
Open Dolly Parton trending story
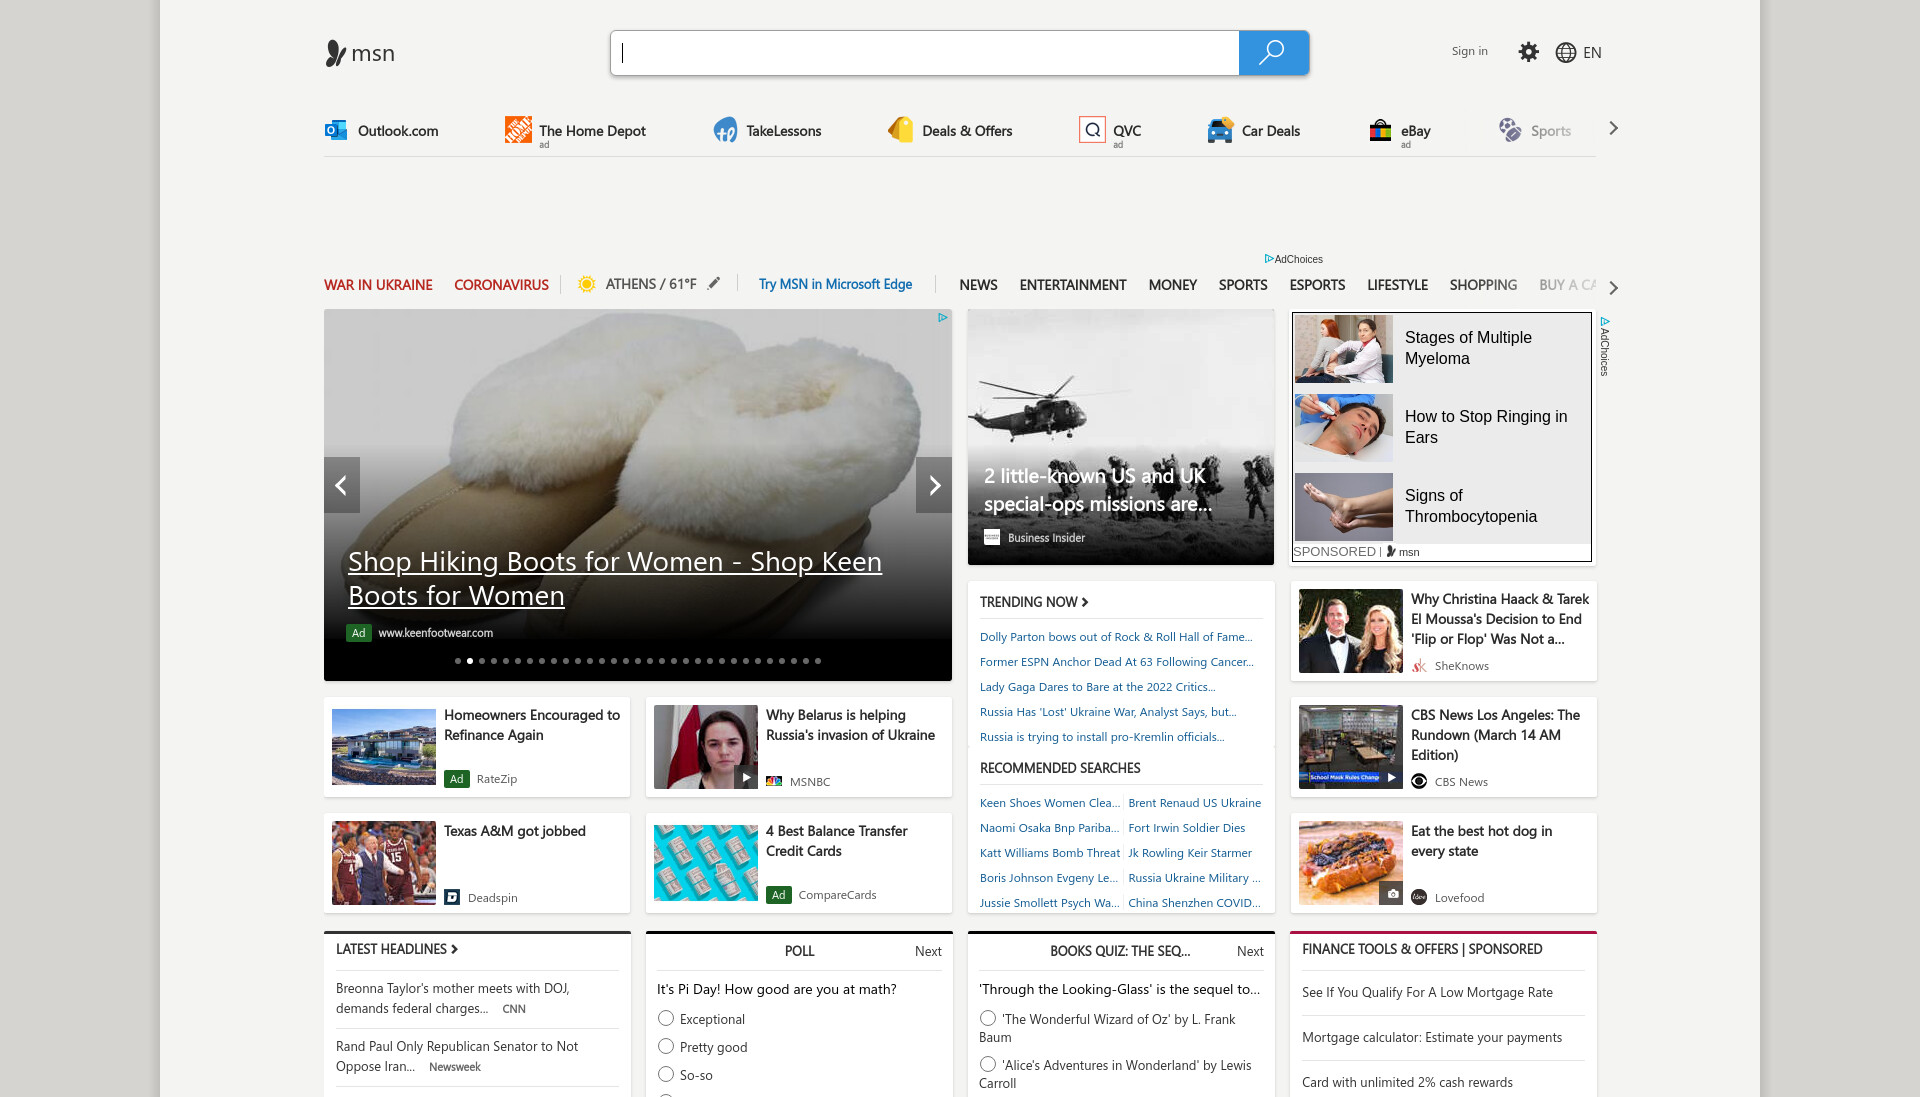point(1116,636)
